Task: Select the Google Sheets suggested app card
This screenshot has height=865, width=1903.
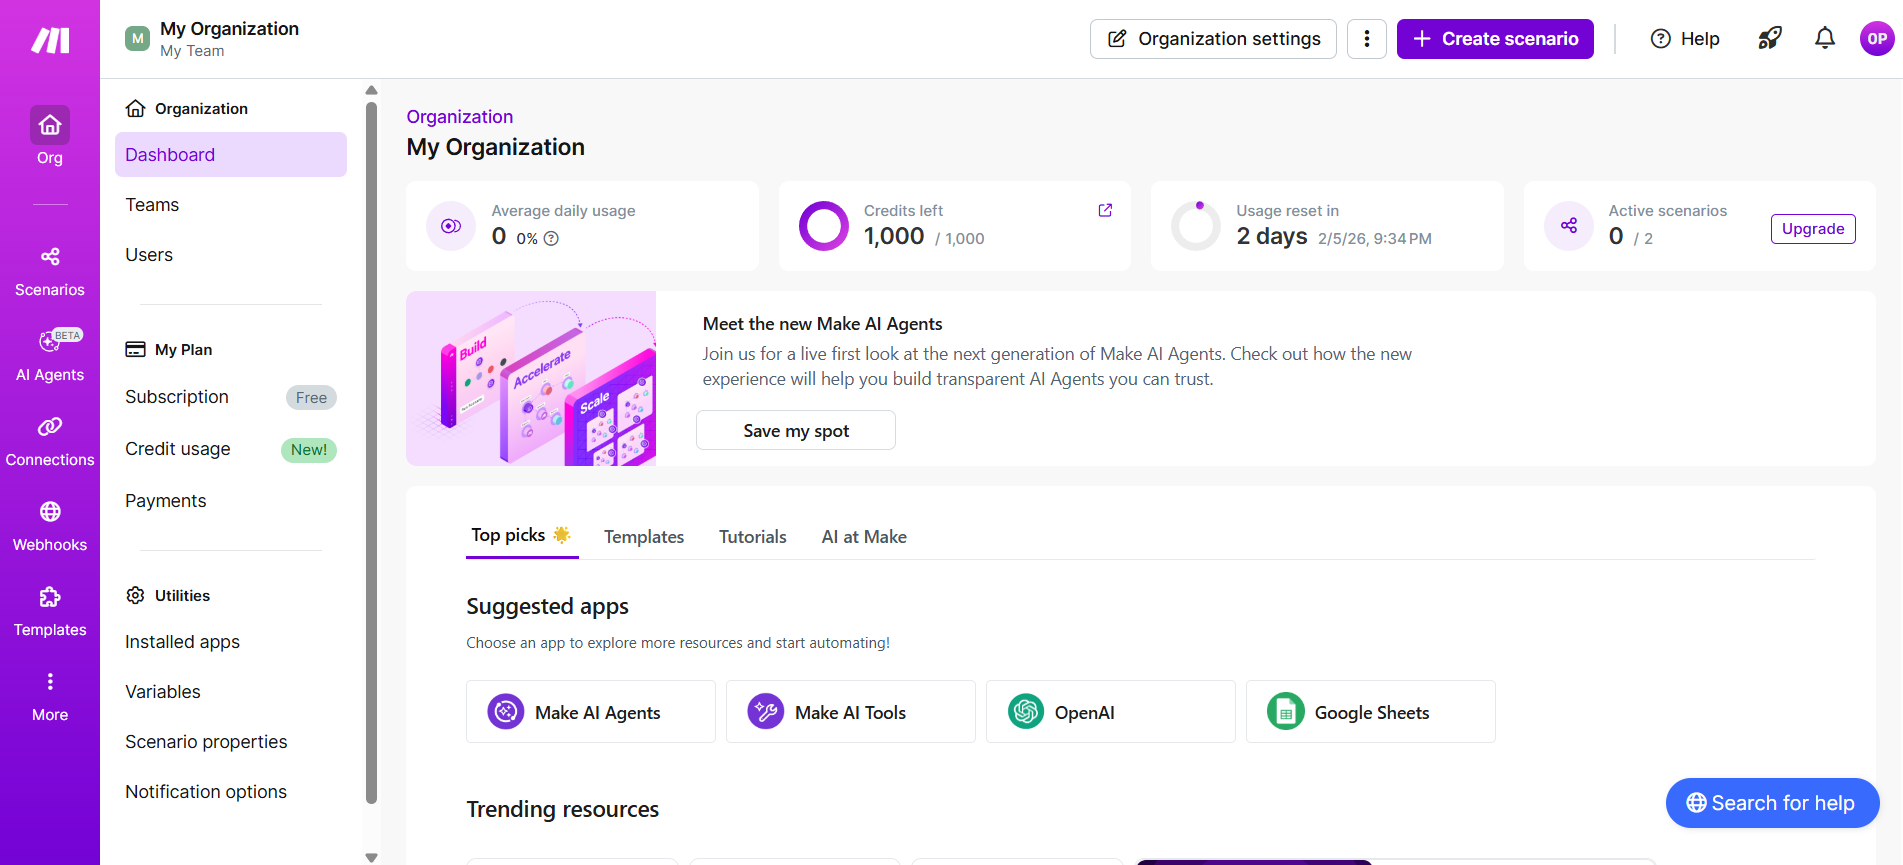Action: pos(1370,712)
